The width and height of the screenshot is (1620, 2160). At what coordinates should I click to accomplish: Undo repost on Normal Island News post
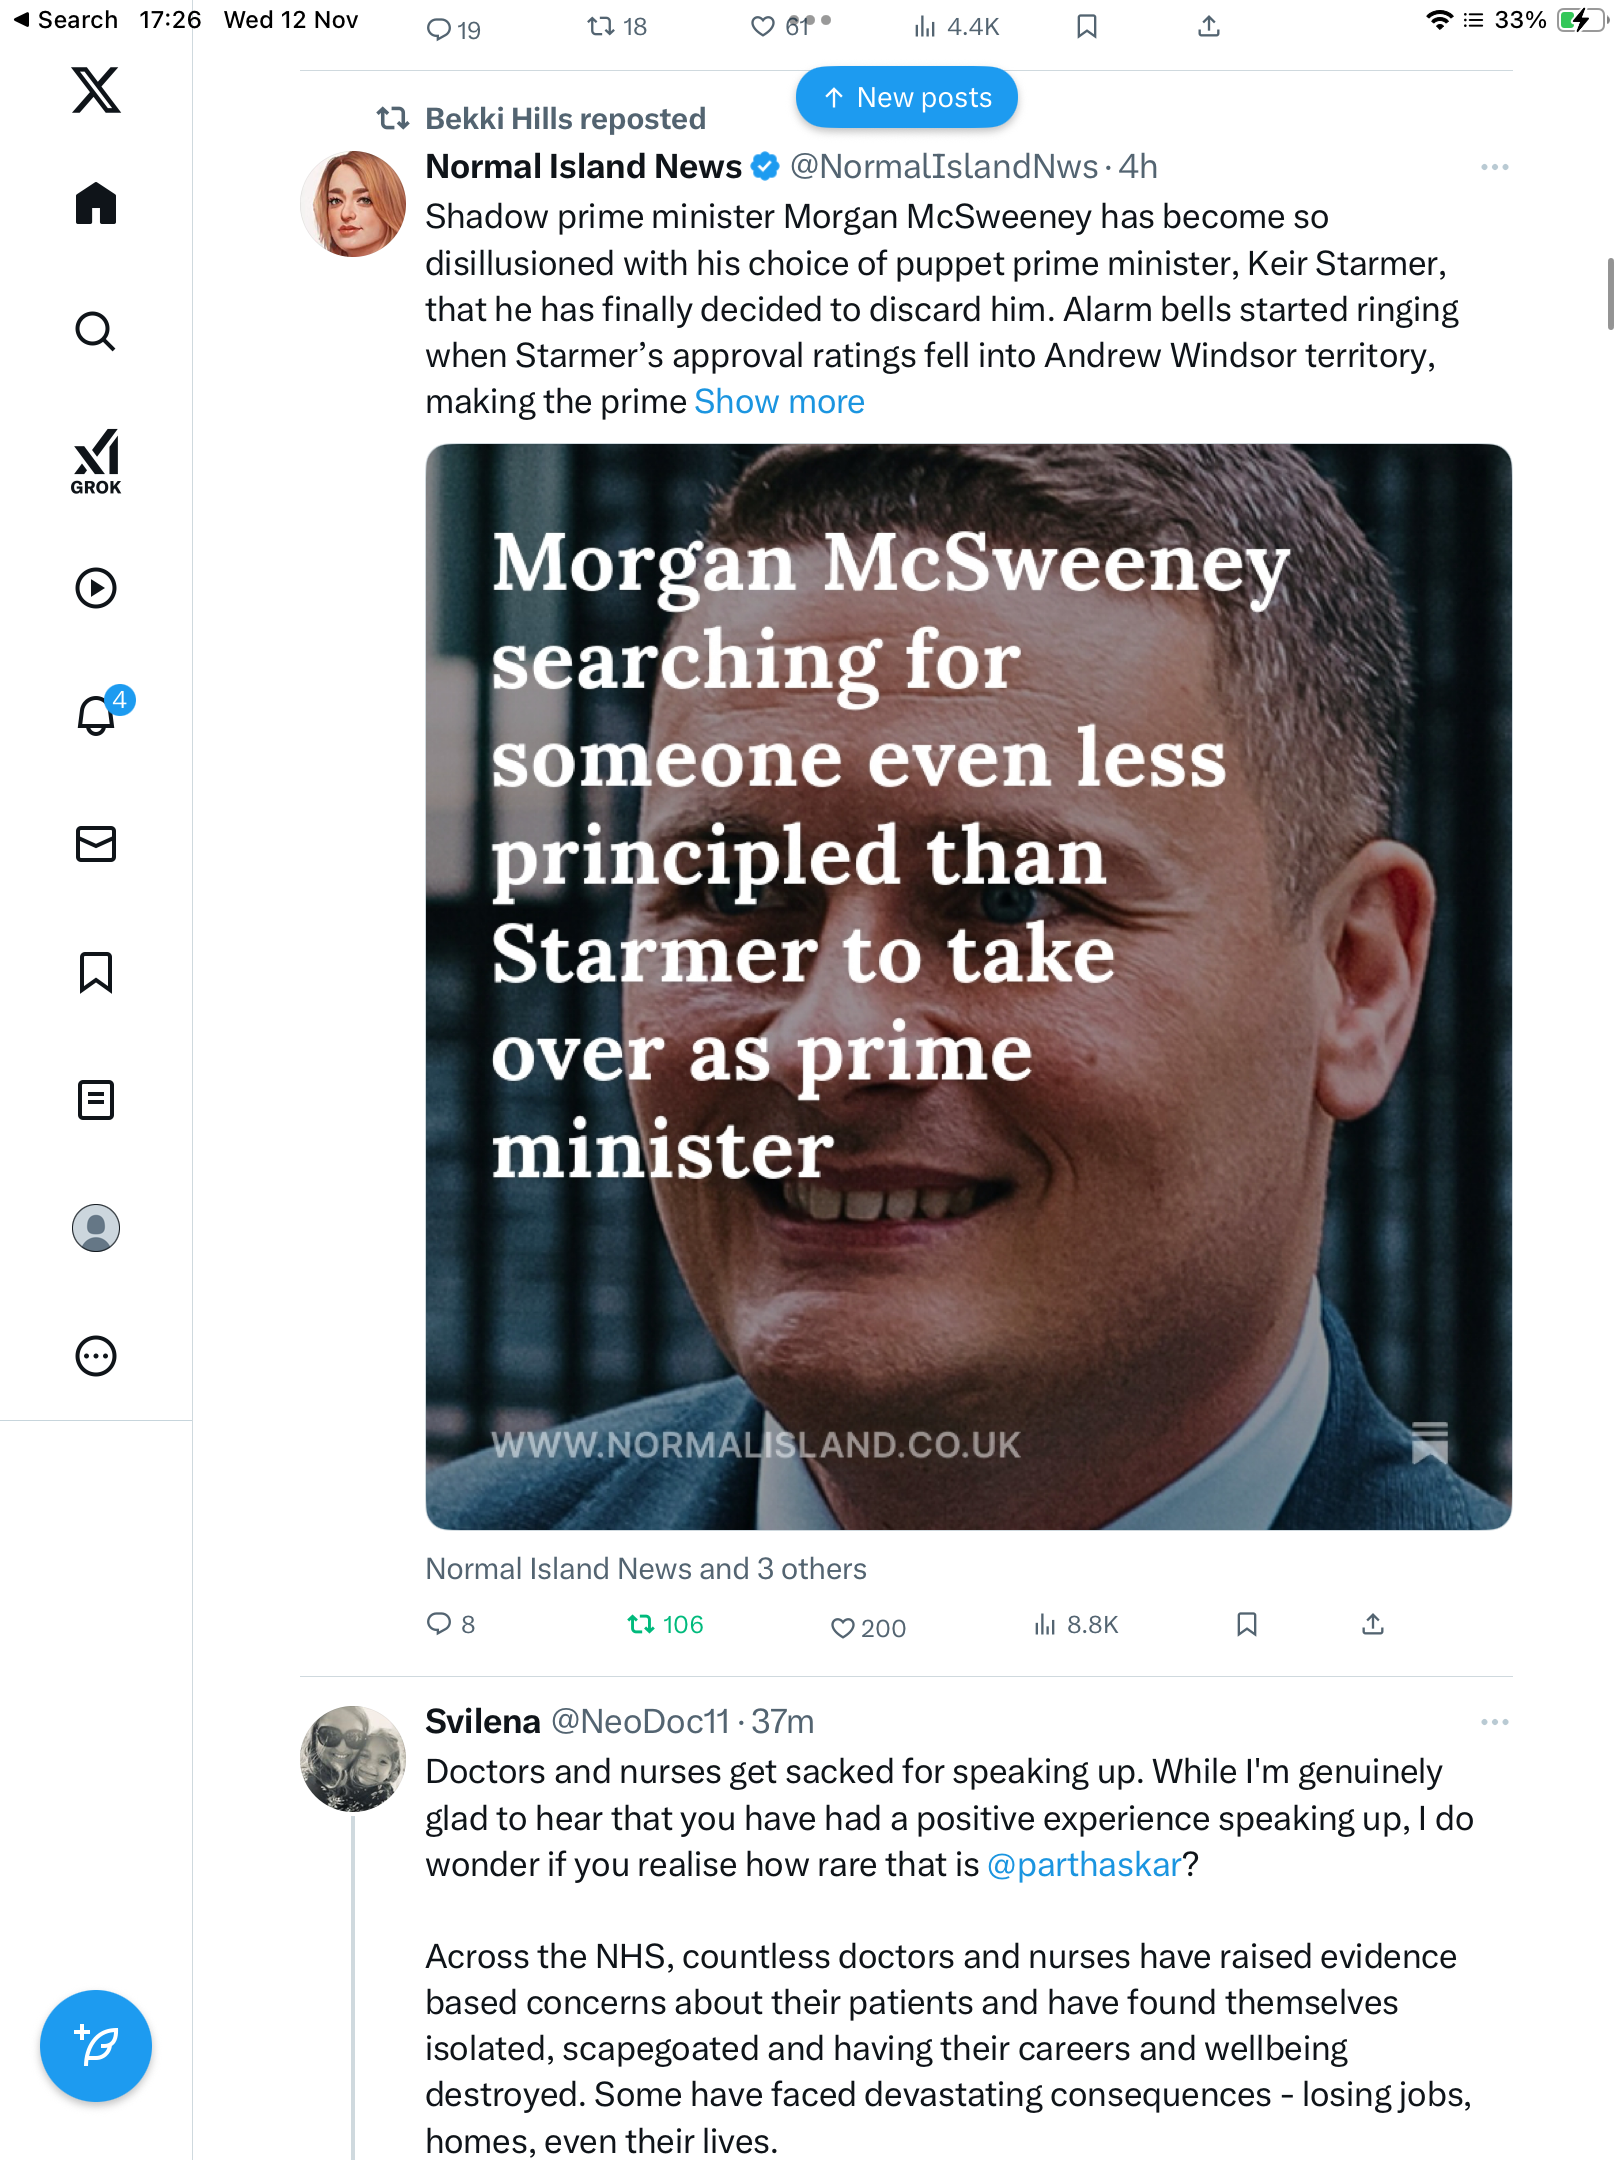[x=641, y=1625]
